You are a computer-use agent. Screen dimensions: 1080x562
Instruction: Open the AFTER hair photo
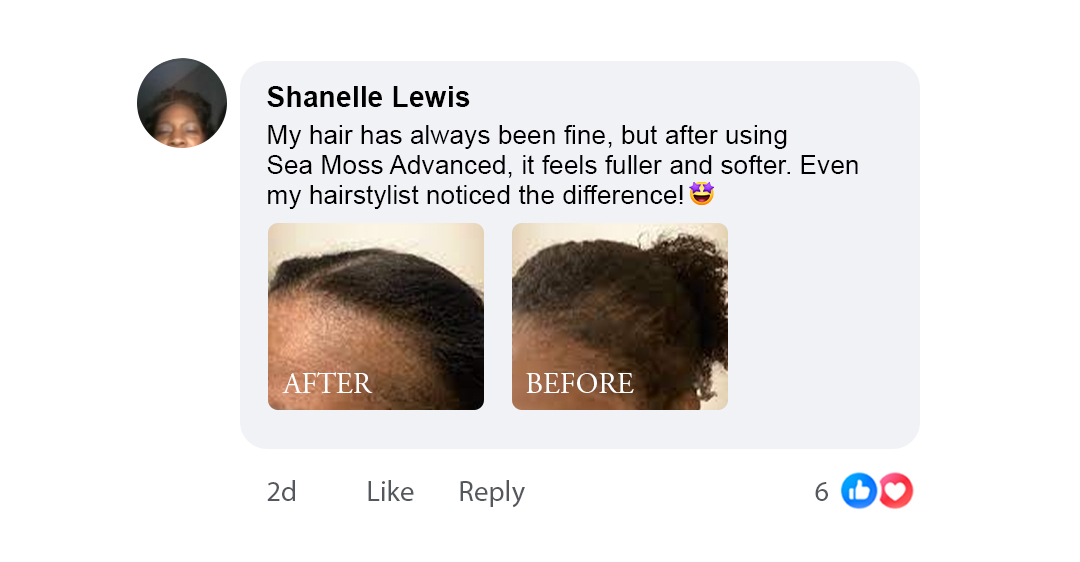click(x=375, y=316)
